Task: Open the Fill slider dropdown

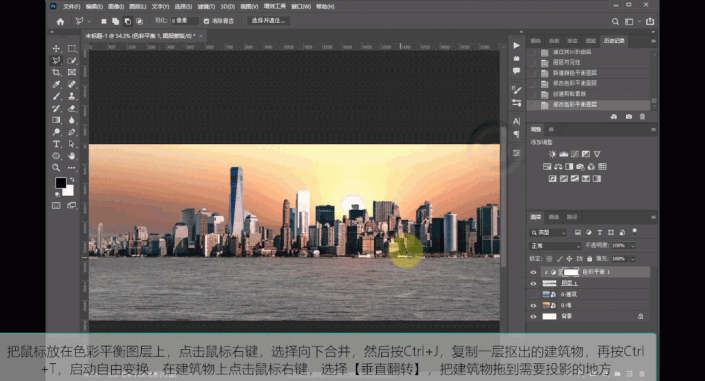Action: point(633,259)
